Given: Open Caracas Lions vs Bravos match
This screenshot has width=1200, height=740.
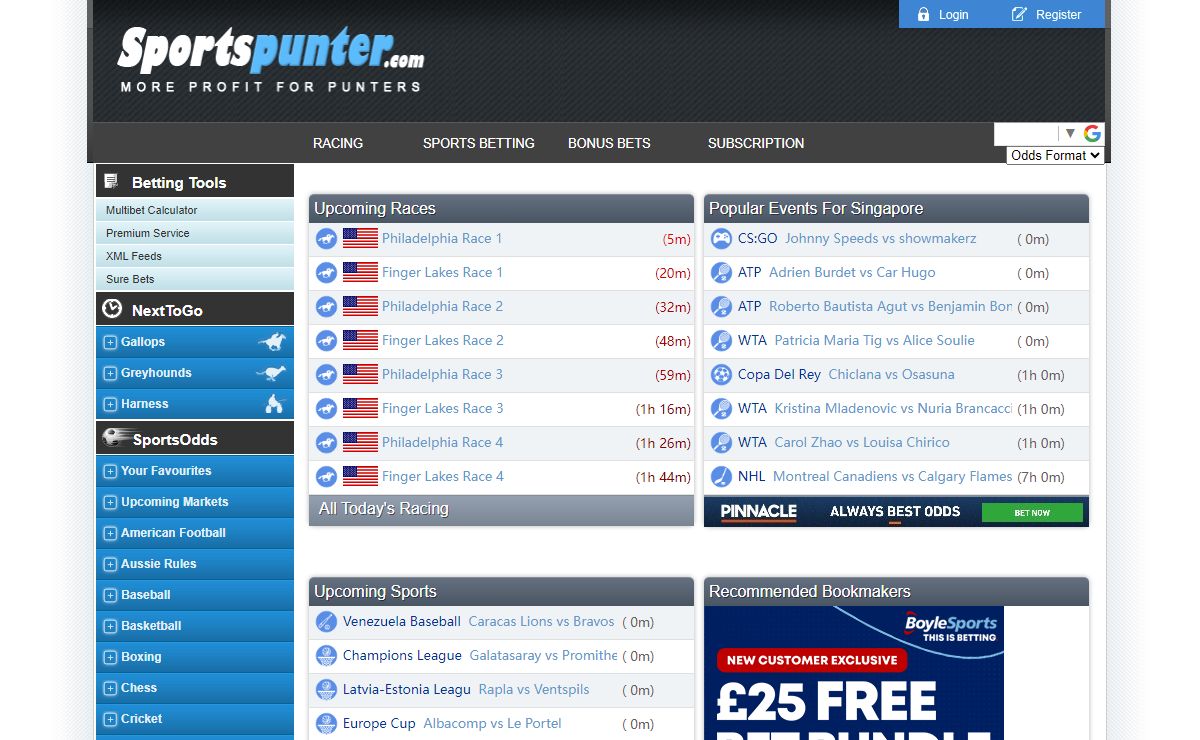Looking at the screenshot, I should coord(541,622).
